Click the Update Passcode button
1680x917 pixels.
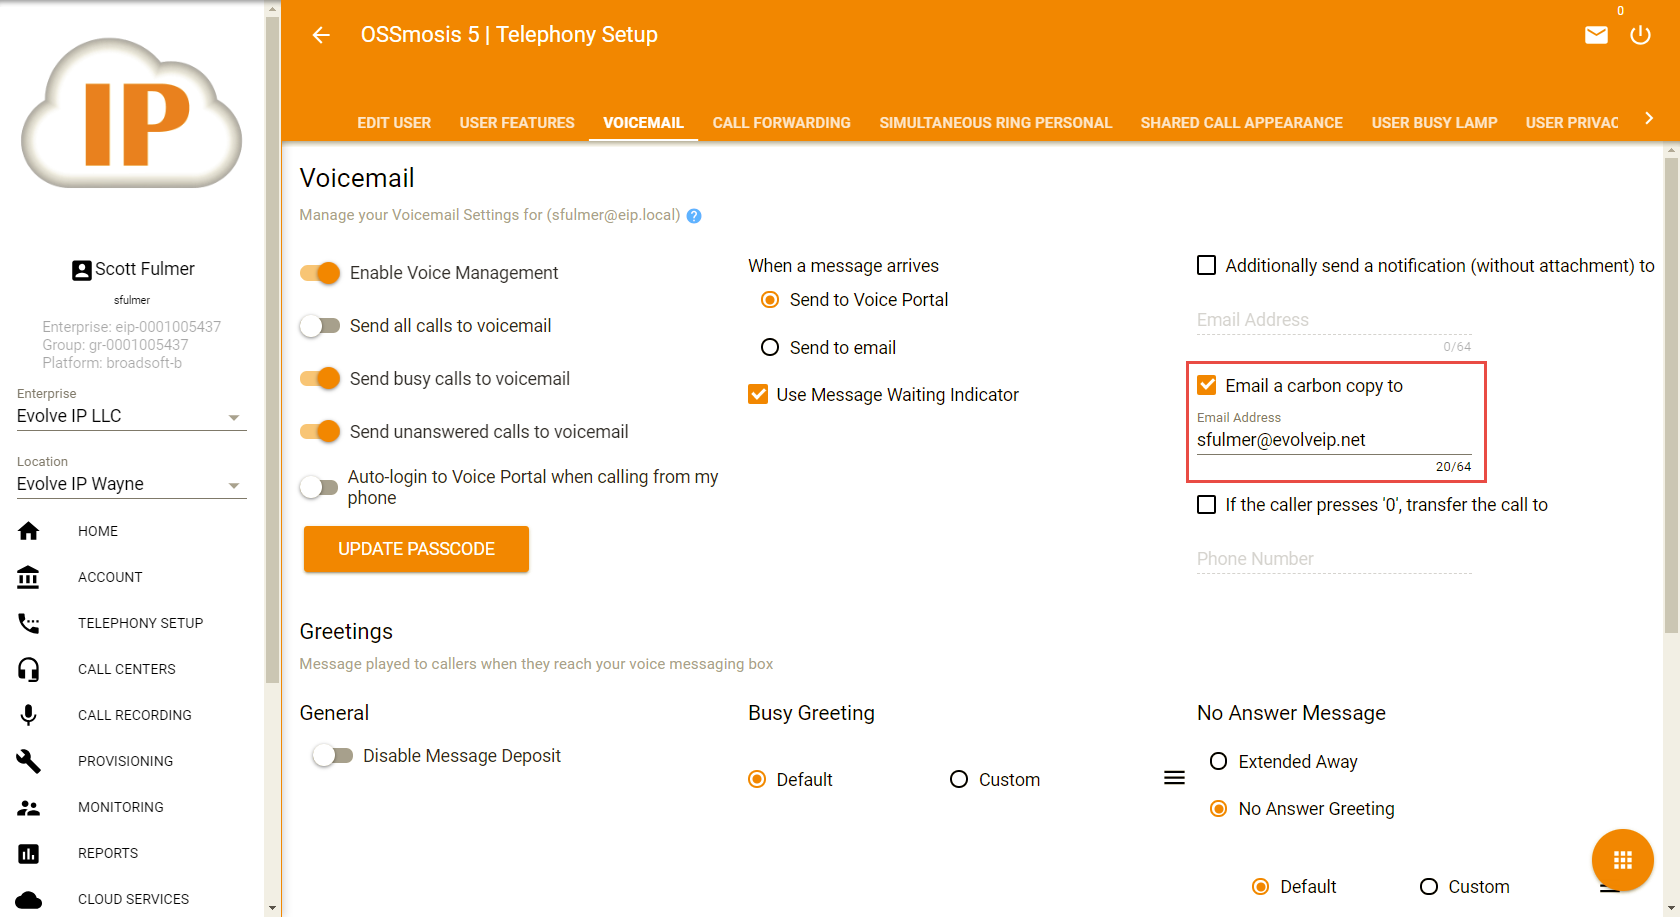point(416,549)
